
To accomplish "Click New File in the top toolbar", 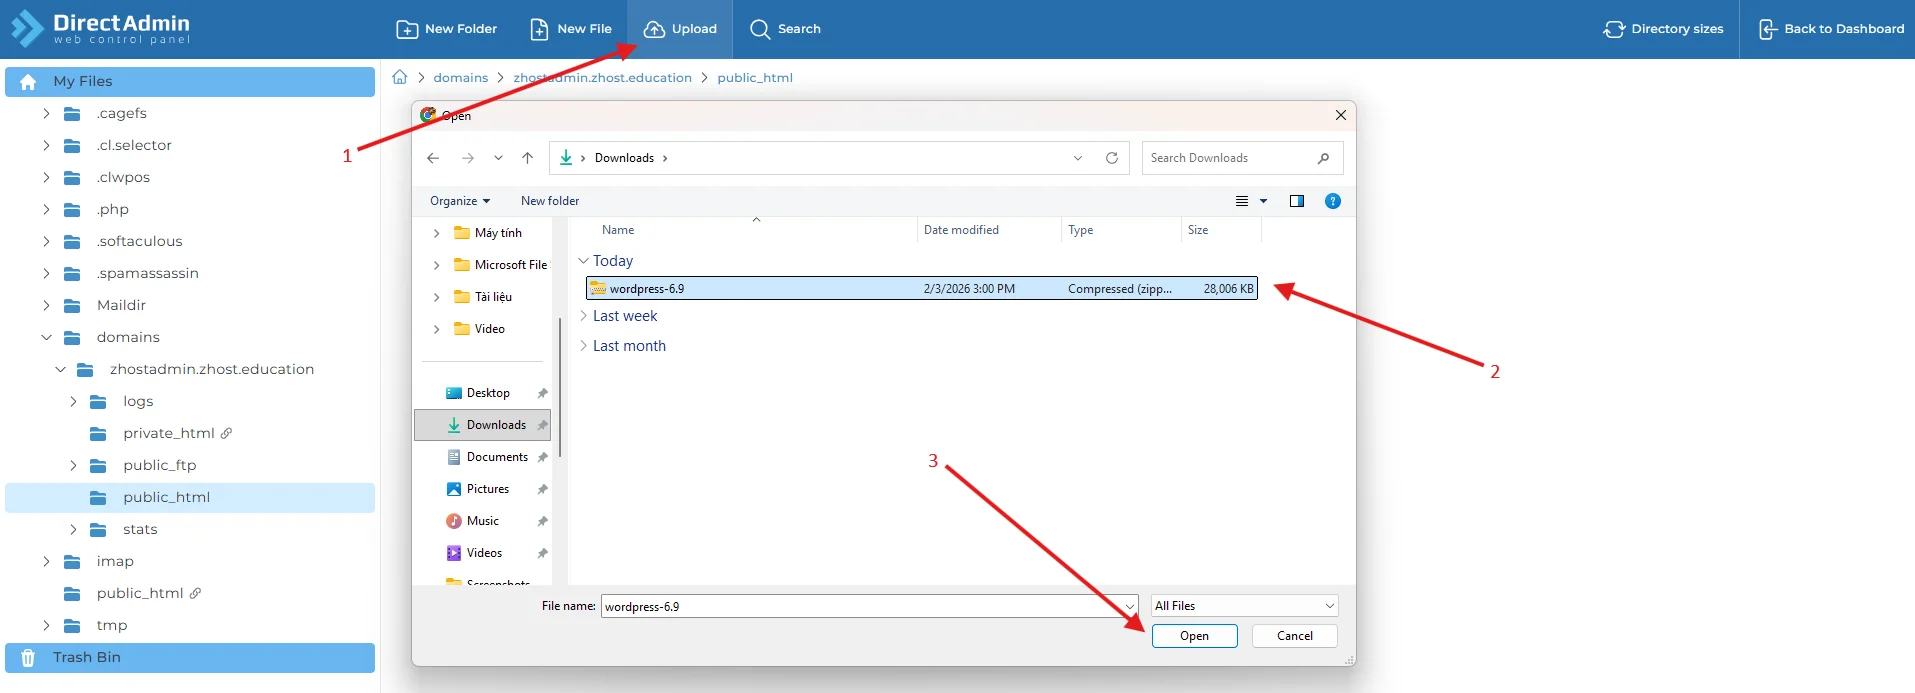I will coord(570,29).
